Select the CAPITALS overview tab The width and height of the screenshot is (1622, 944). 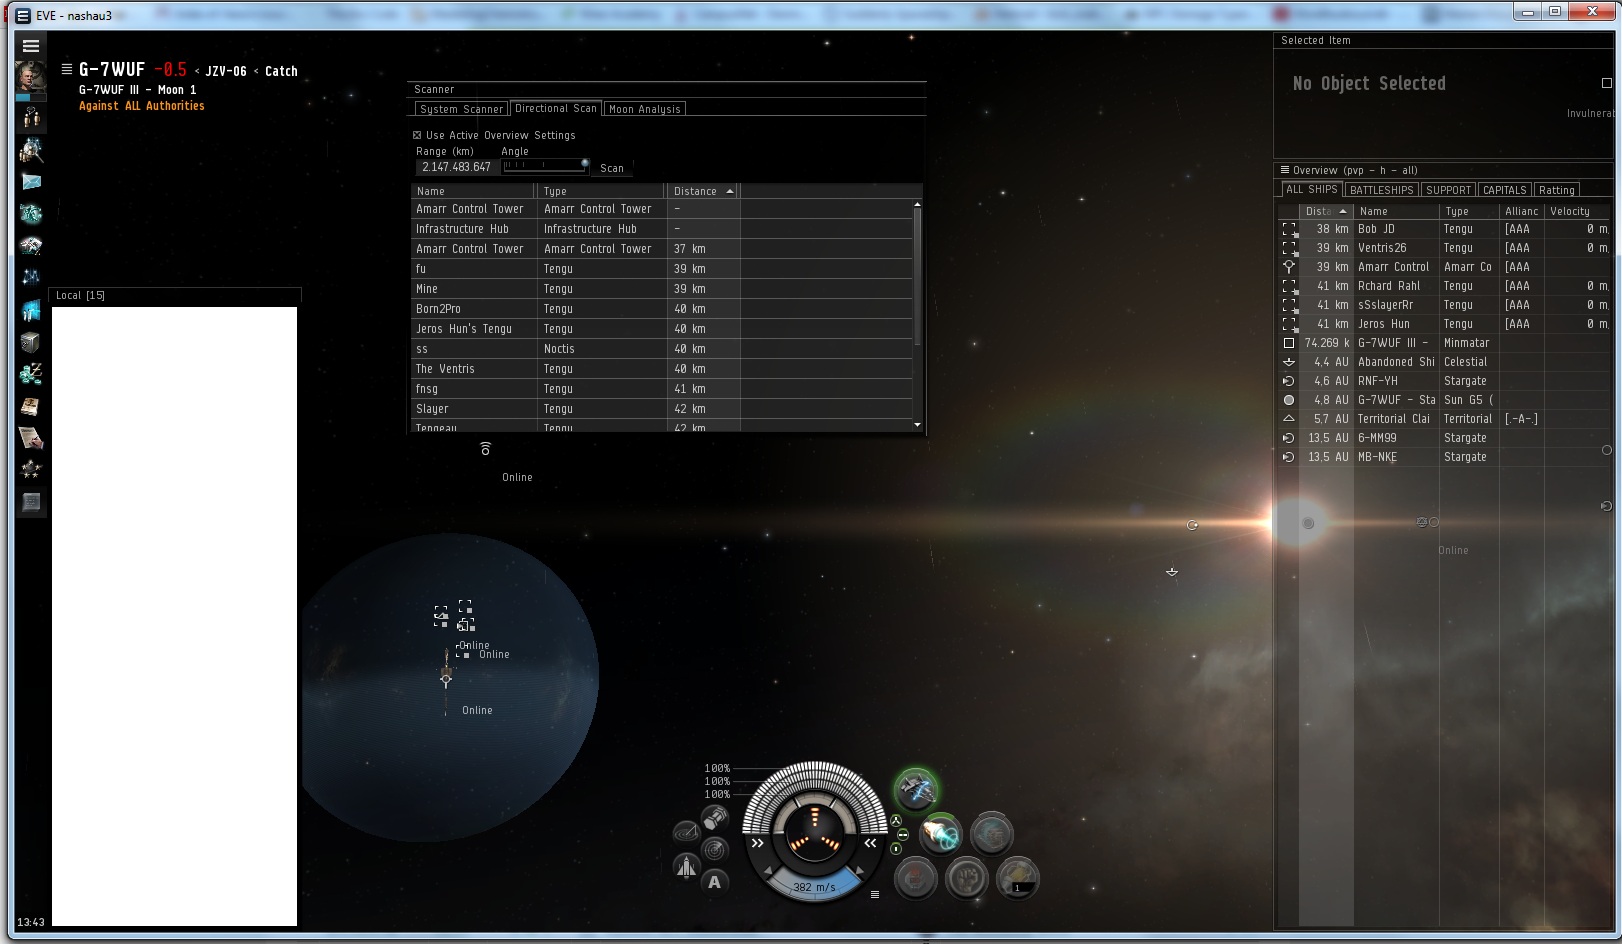pyautogui.click(x=1504, y=190)
